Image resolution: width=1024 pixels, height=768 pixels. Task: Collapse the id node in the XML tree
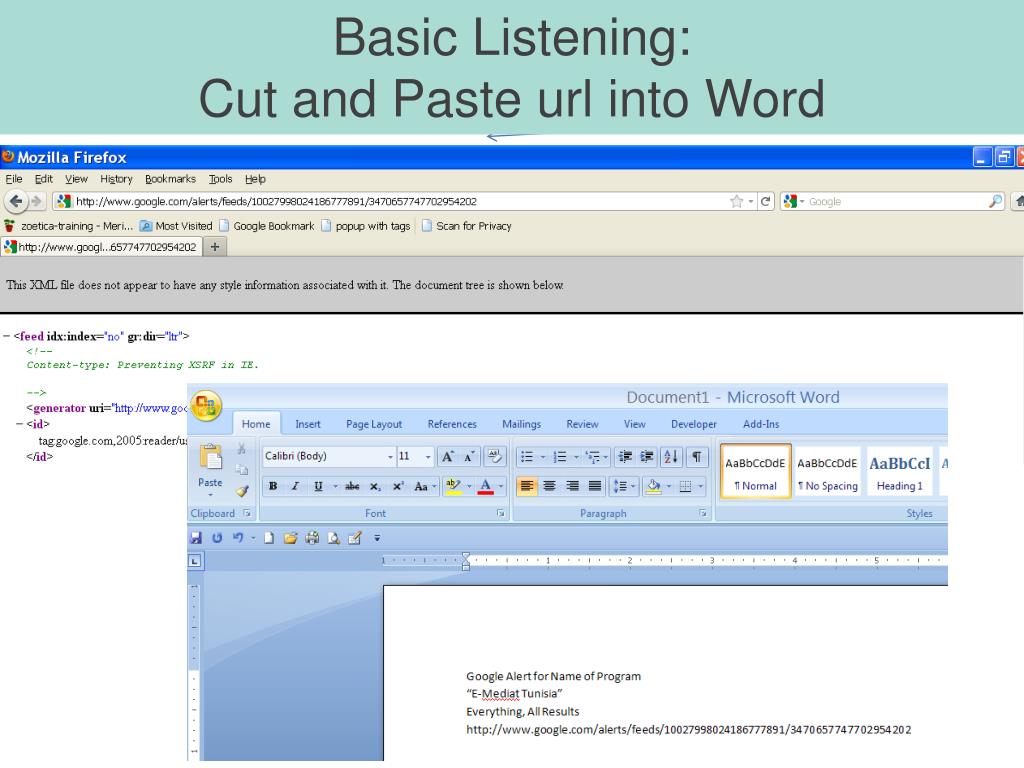point(20,424)
